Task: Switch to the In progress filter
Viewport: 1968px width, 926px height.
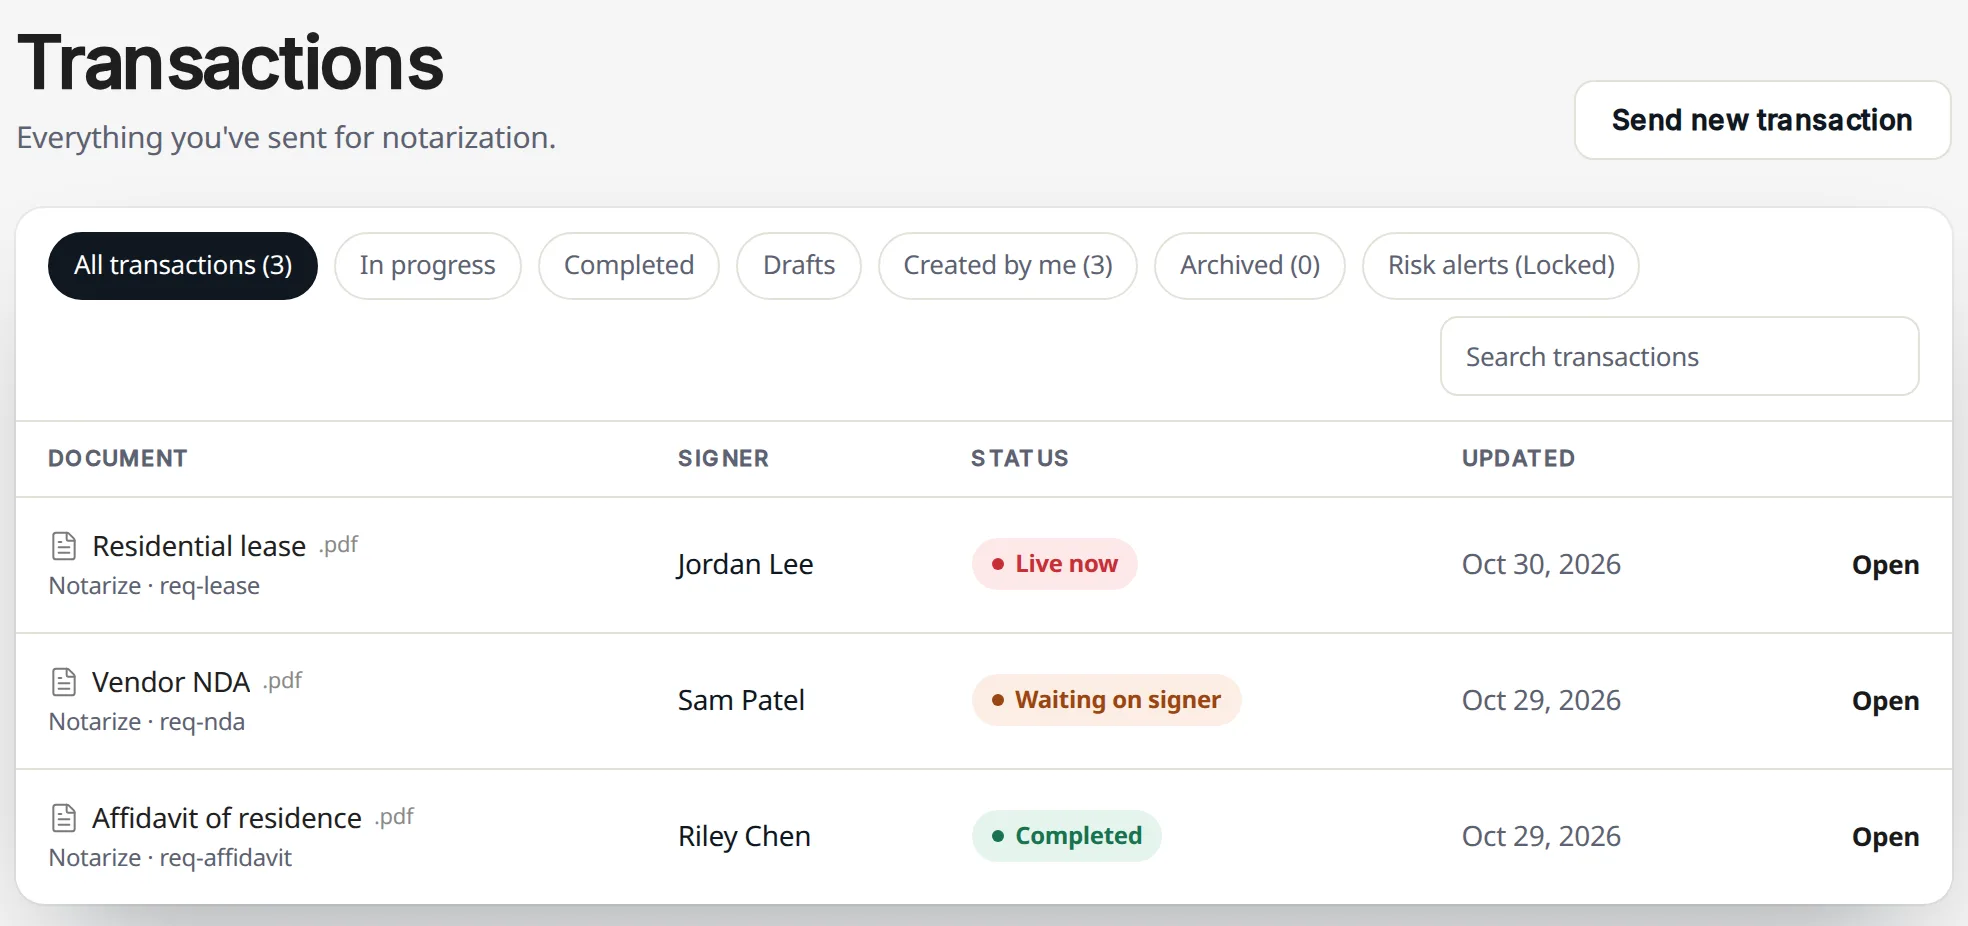Action: (x=428, y=266)
